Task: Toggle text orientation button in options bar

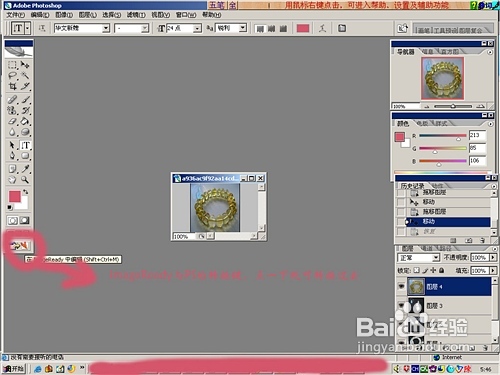Action: (42, 28)
